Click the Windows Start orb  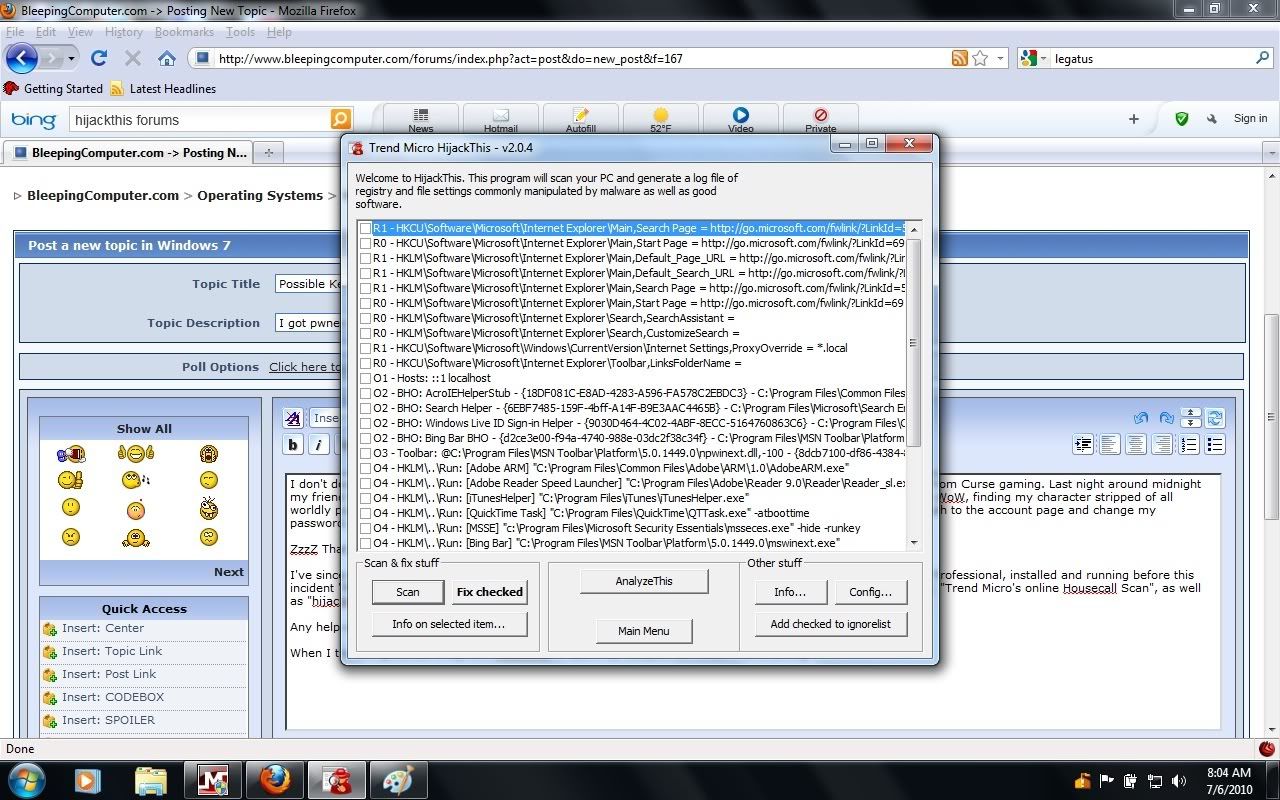tap(25, 779)
